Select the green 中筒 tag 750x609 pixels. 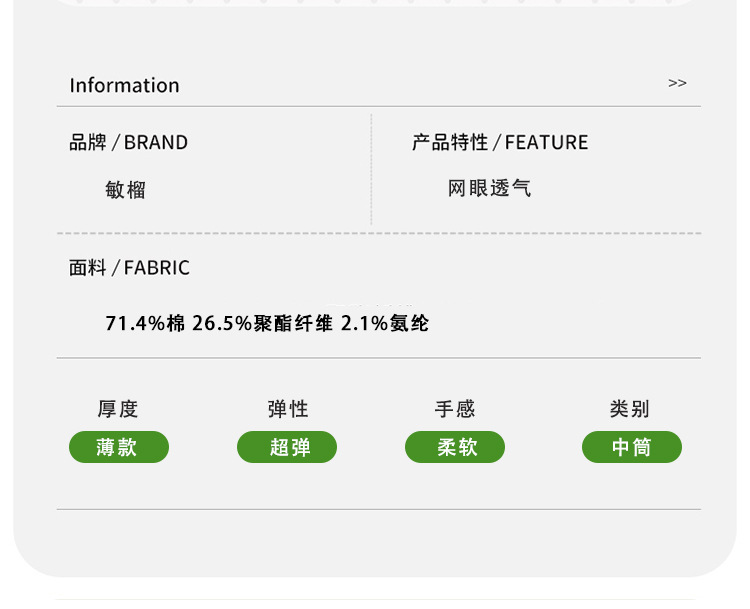(x=632, y=447)
